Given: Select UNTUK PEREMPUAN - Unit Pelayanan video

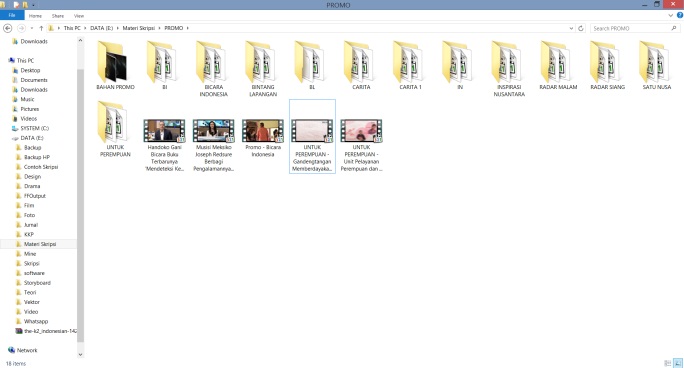Looking at the screenshot, I should [x=361, y=145].
